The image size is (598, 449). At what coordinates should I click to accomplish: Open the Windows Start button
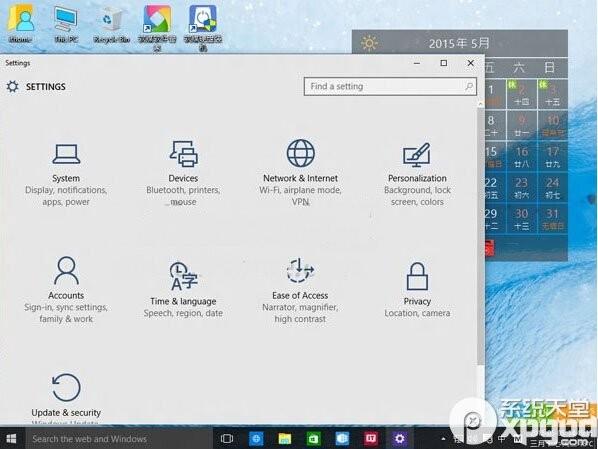pyautogui.click(x=11, y=439)
